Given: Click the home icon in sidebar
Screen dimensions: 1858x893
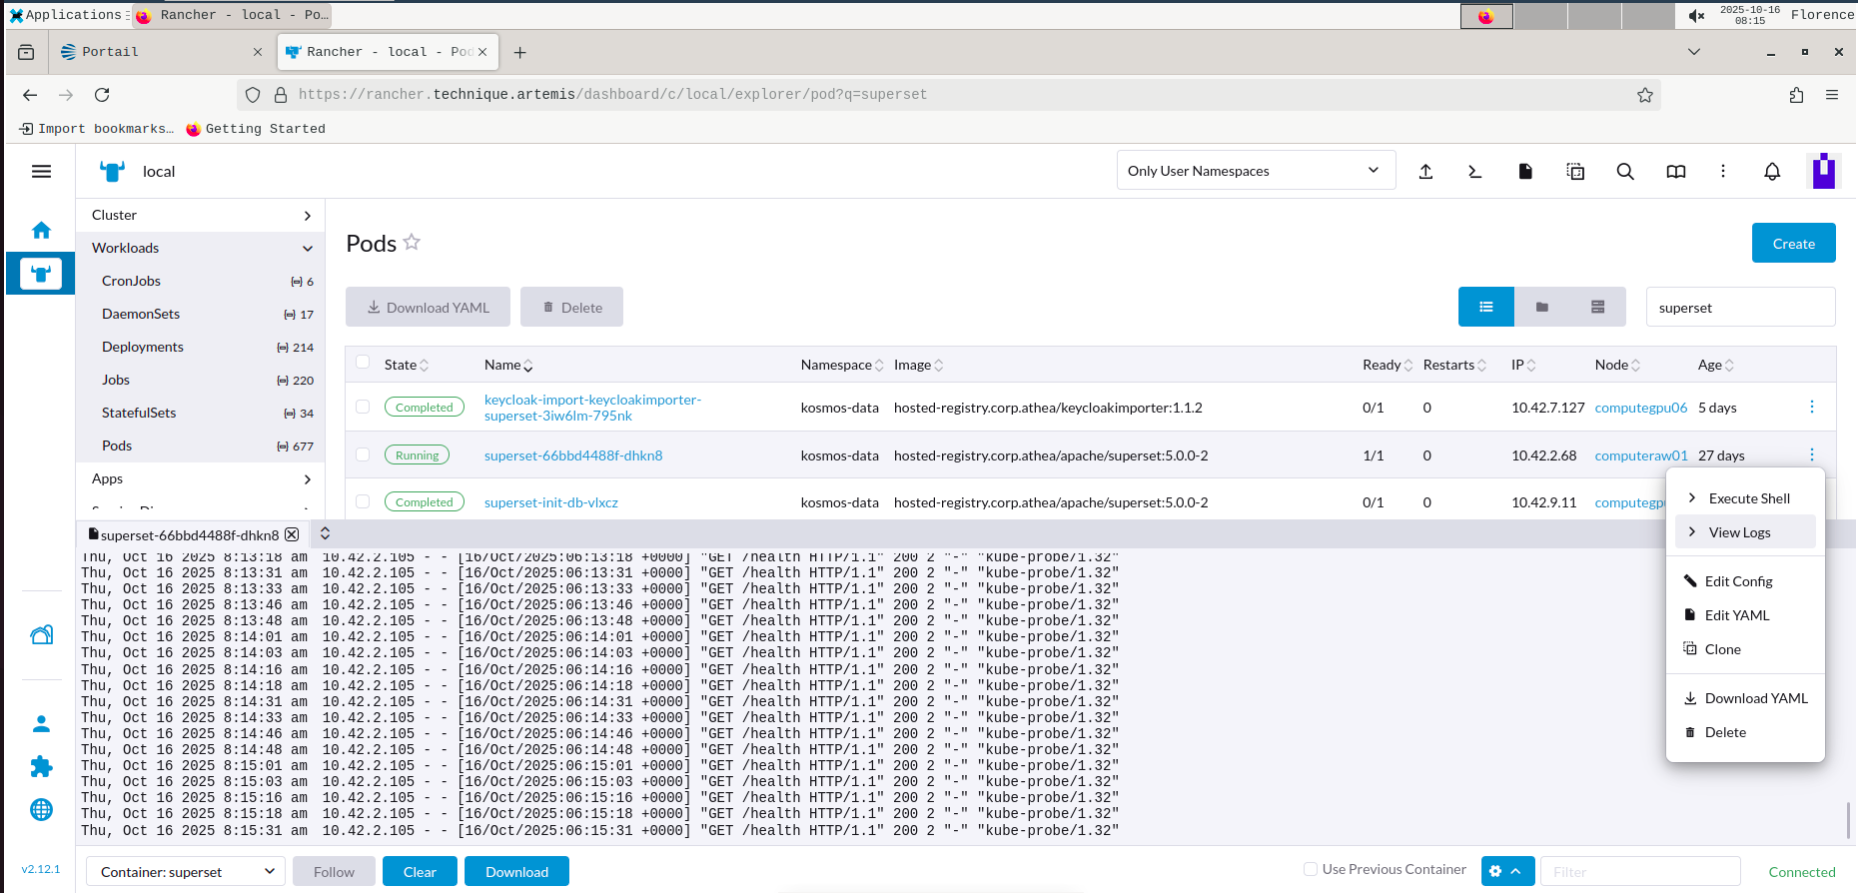Looking at the screenshot, I should 41,230.
